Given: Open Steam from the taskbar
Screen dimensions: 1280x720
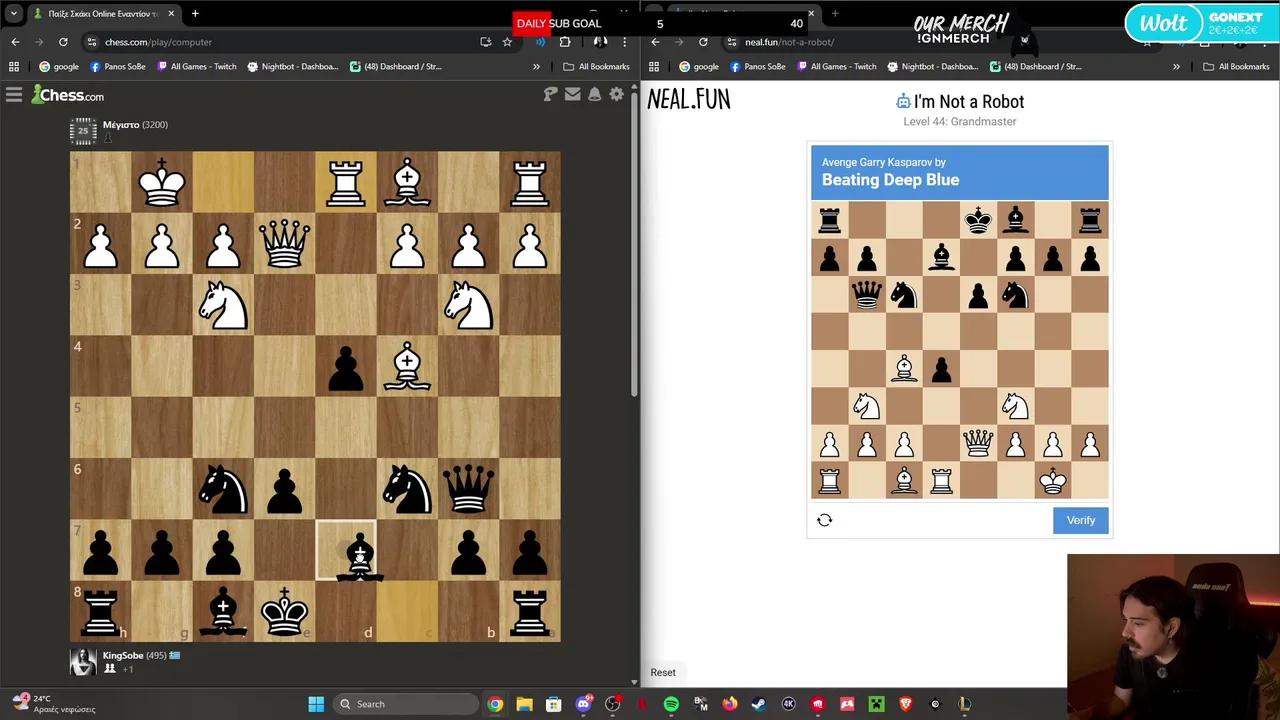Looking at the screenshot, I should 759,704.
